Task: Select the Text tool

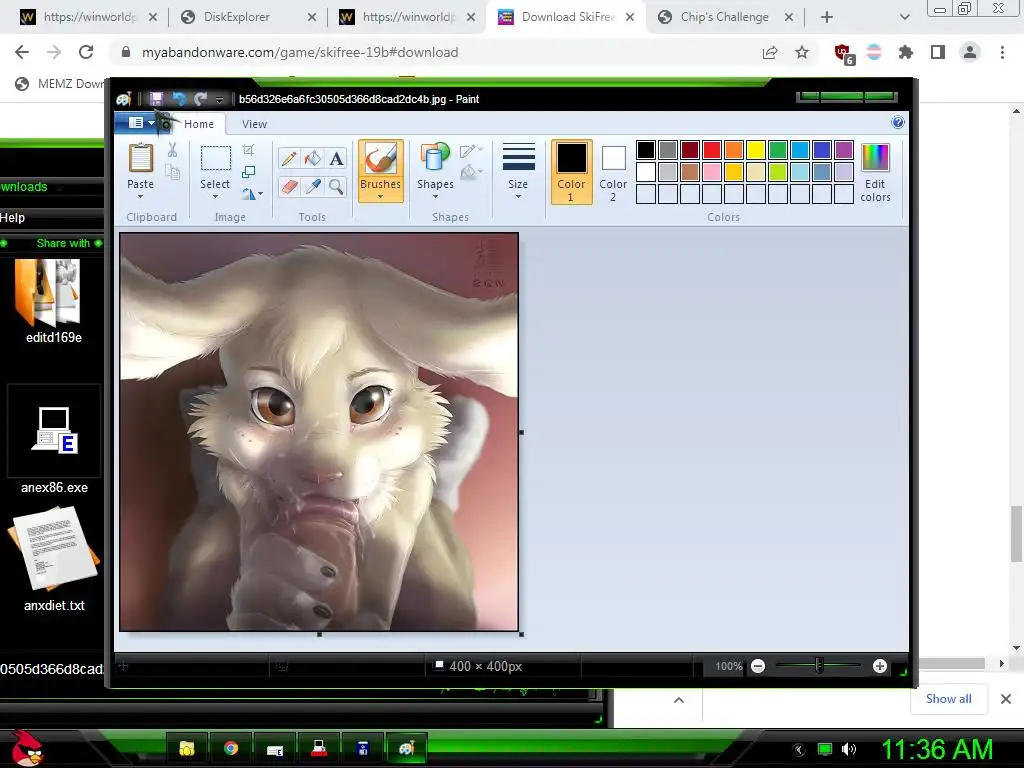Action: tap(336, 159)
